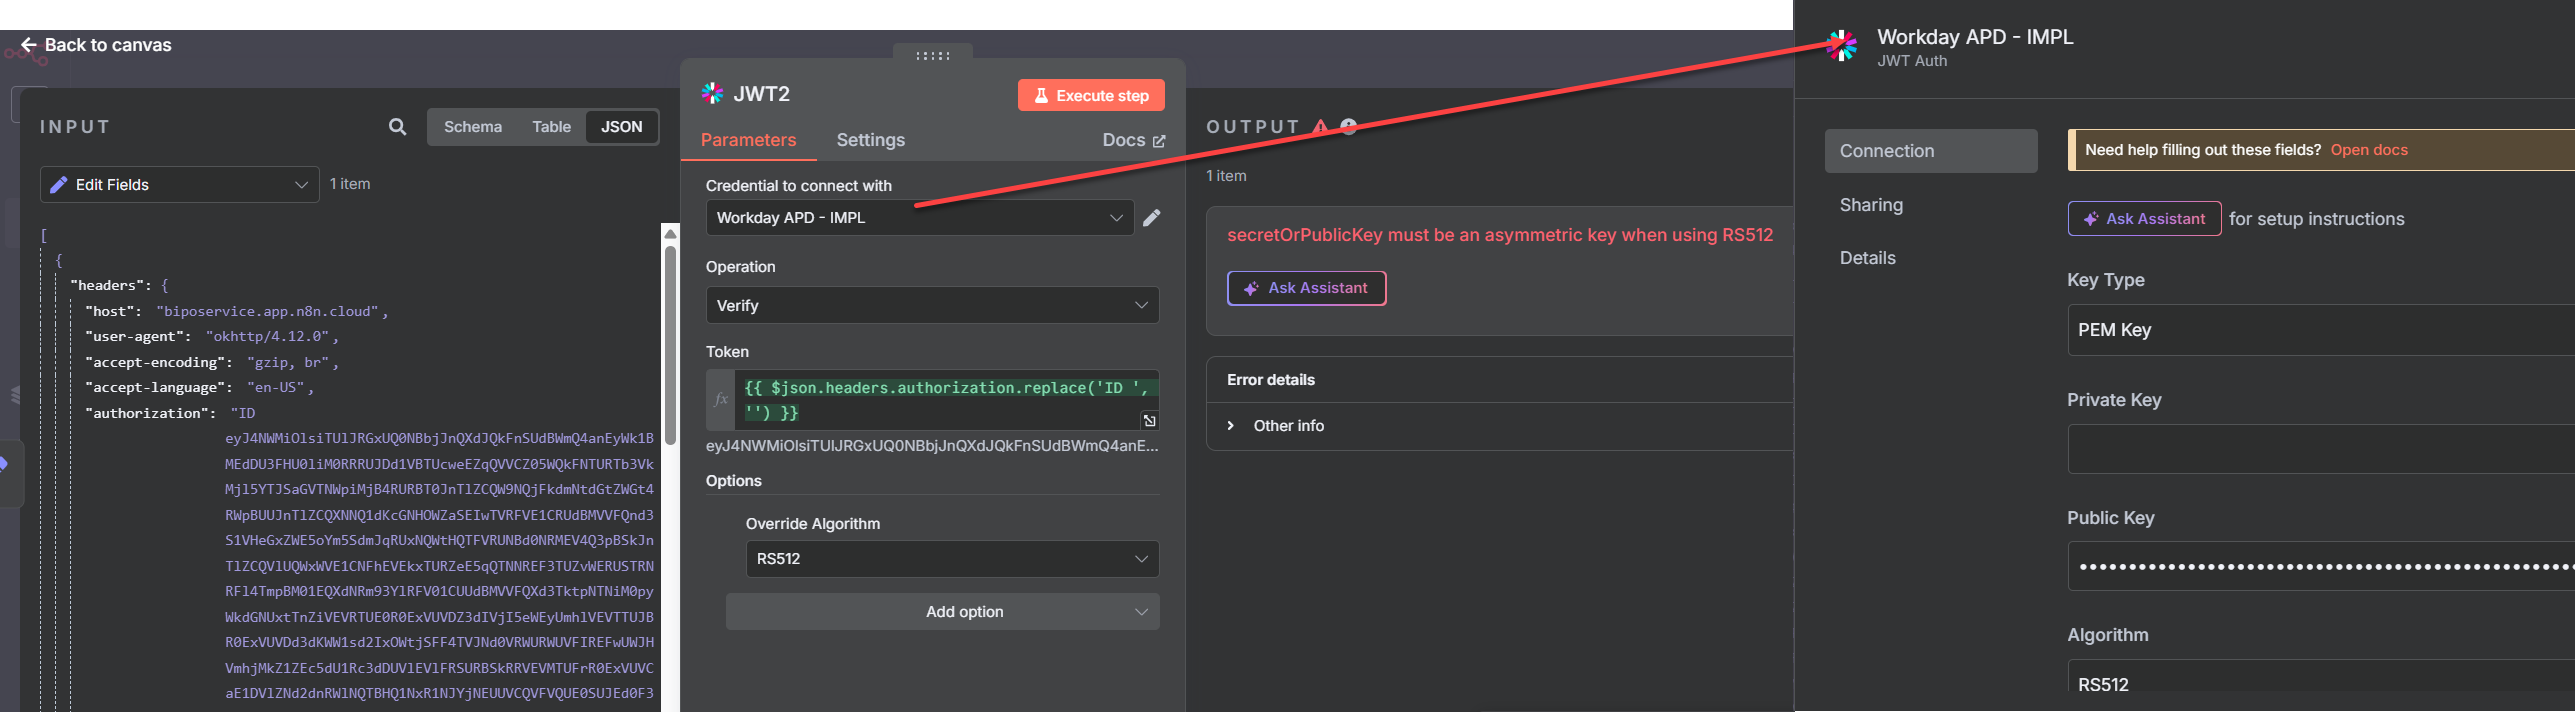Switch INPUT view to Schema
This screenshot has width=2575, height=712.
coord(473,127)
